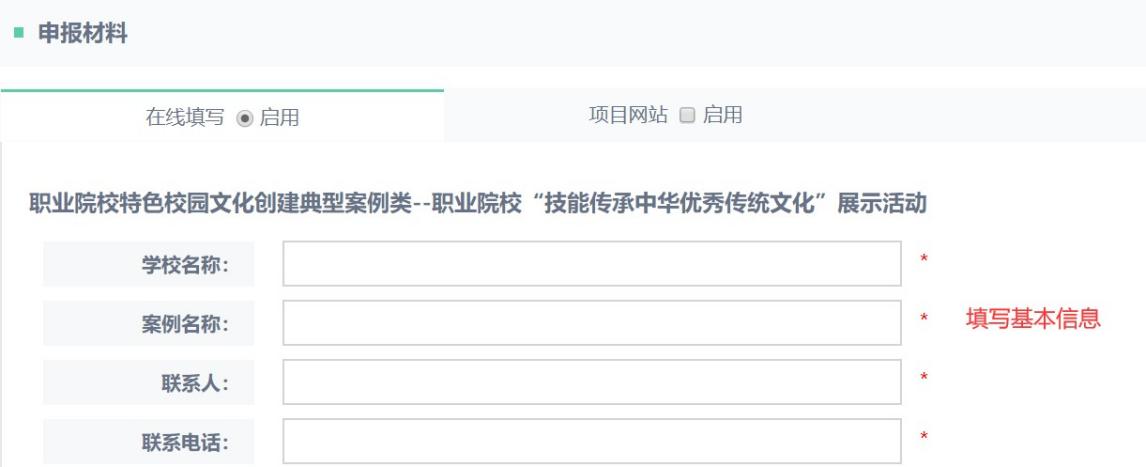Enable the 项目网站 启用 checkbox

click(x=687, y=115)
